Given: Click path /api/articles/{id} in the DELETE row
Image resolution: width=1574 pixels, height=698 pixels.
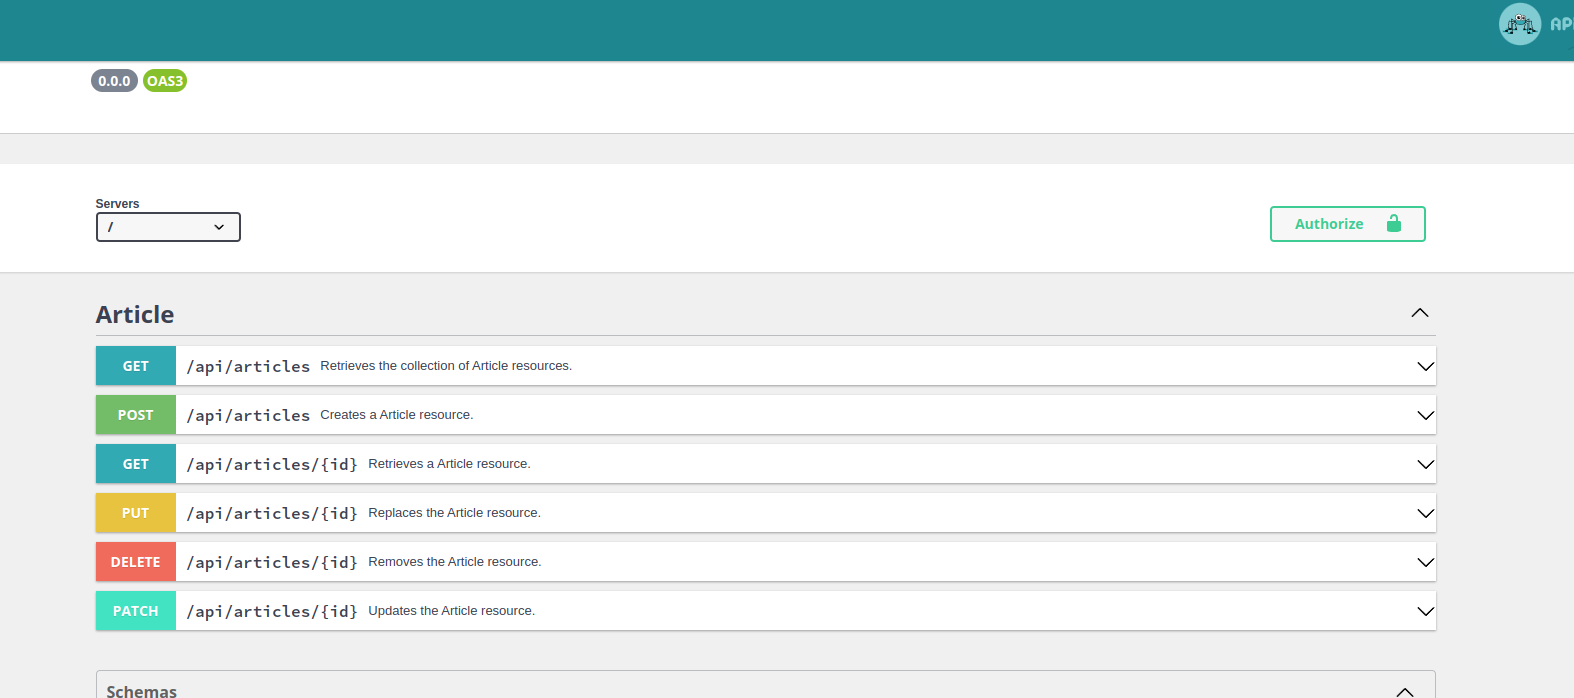Looking at the screenshot, I should [x=272, y=562].
